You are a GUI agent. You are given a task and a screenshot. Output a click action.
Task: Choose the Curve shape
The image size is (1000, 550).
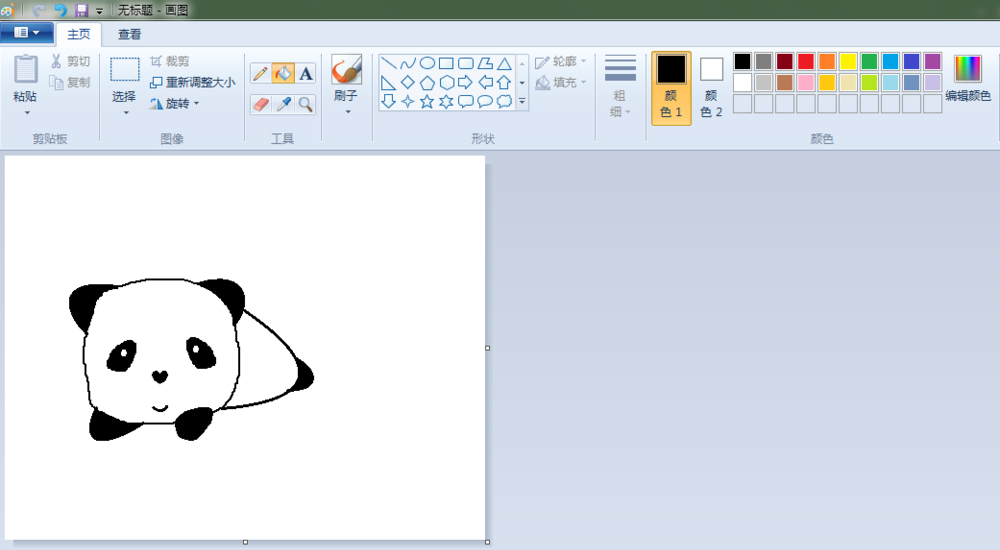click(x=408, y=63)
